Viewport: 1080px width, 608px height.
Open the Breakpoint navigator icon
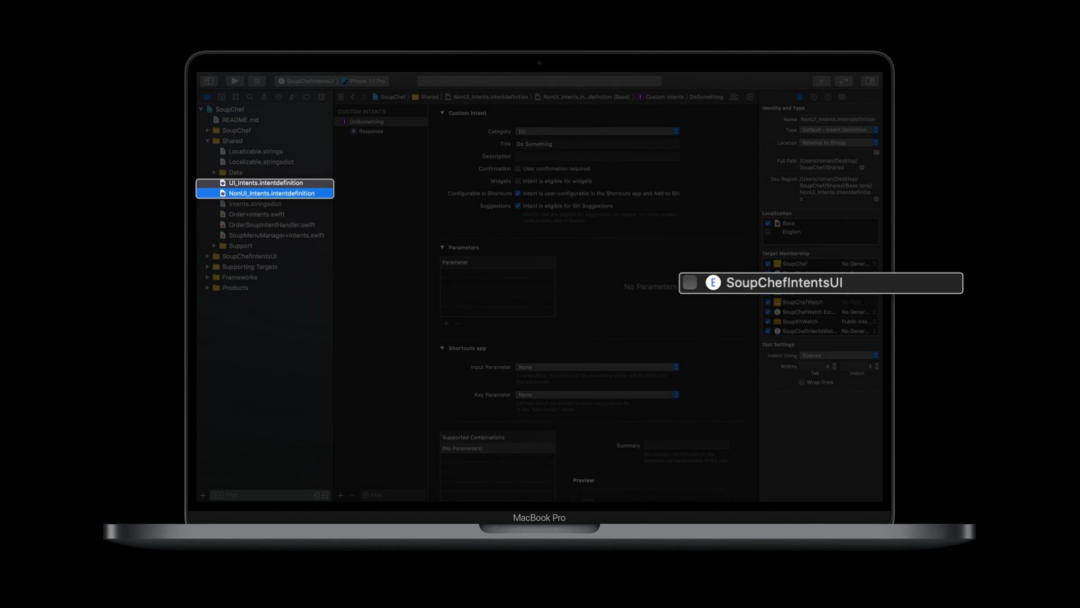click(x=307, y=97)
